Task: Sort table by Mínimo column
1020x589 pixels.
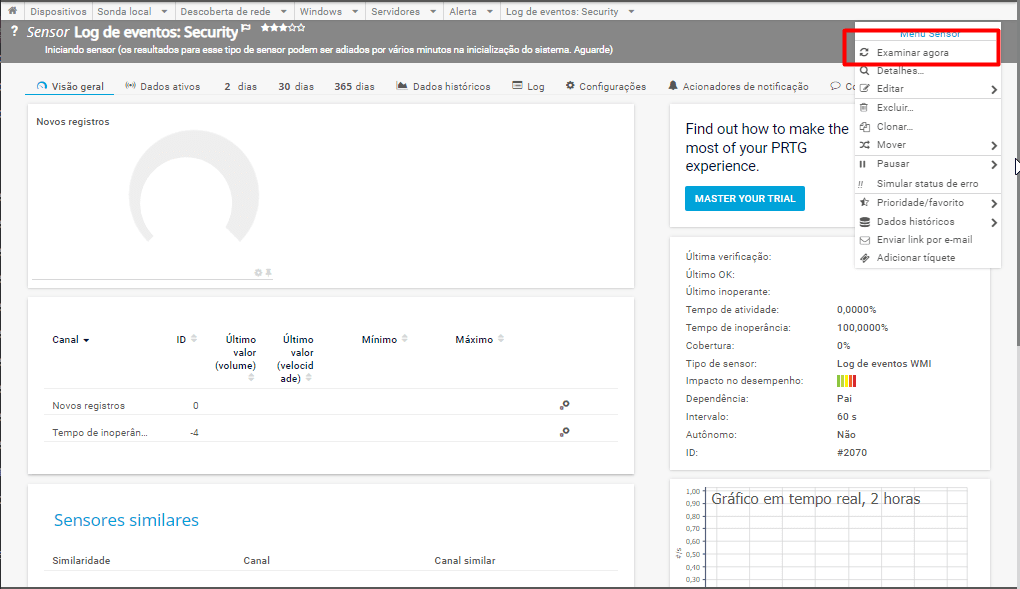Action: coord(384,339)
